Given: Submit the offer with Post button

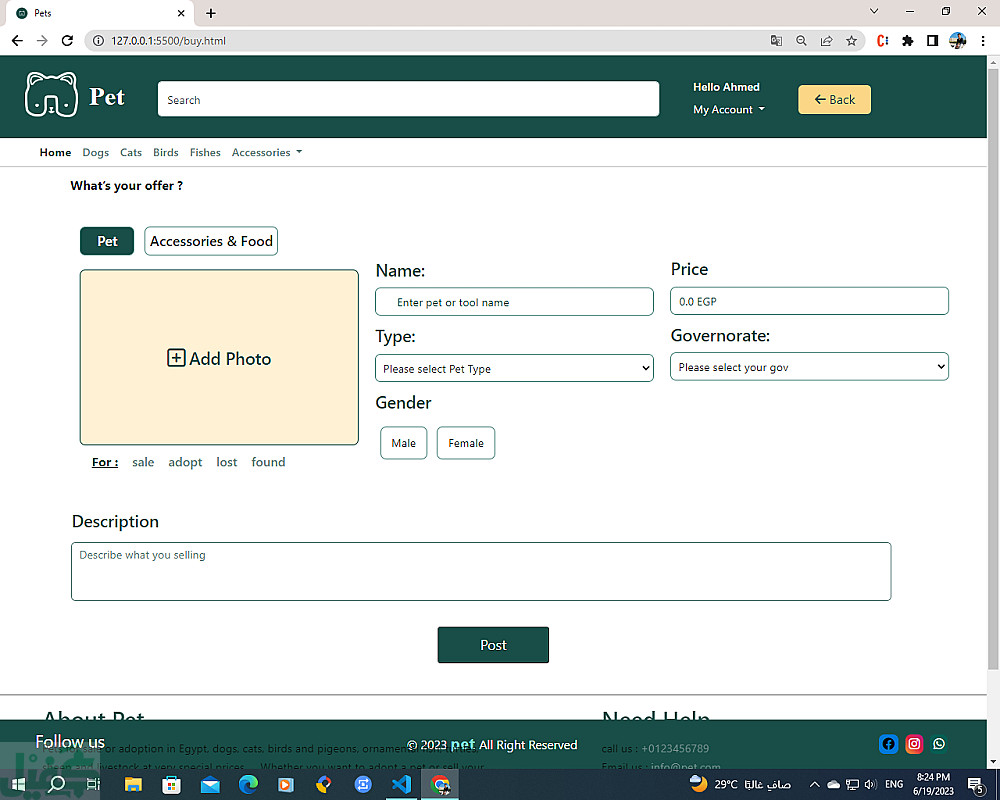Looking at the screenshot, I should (x=493, y=645).
